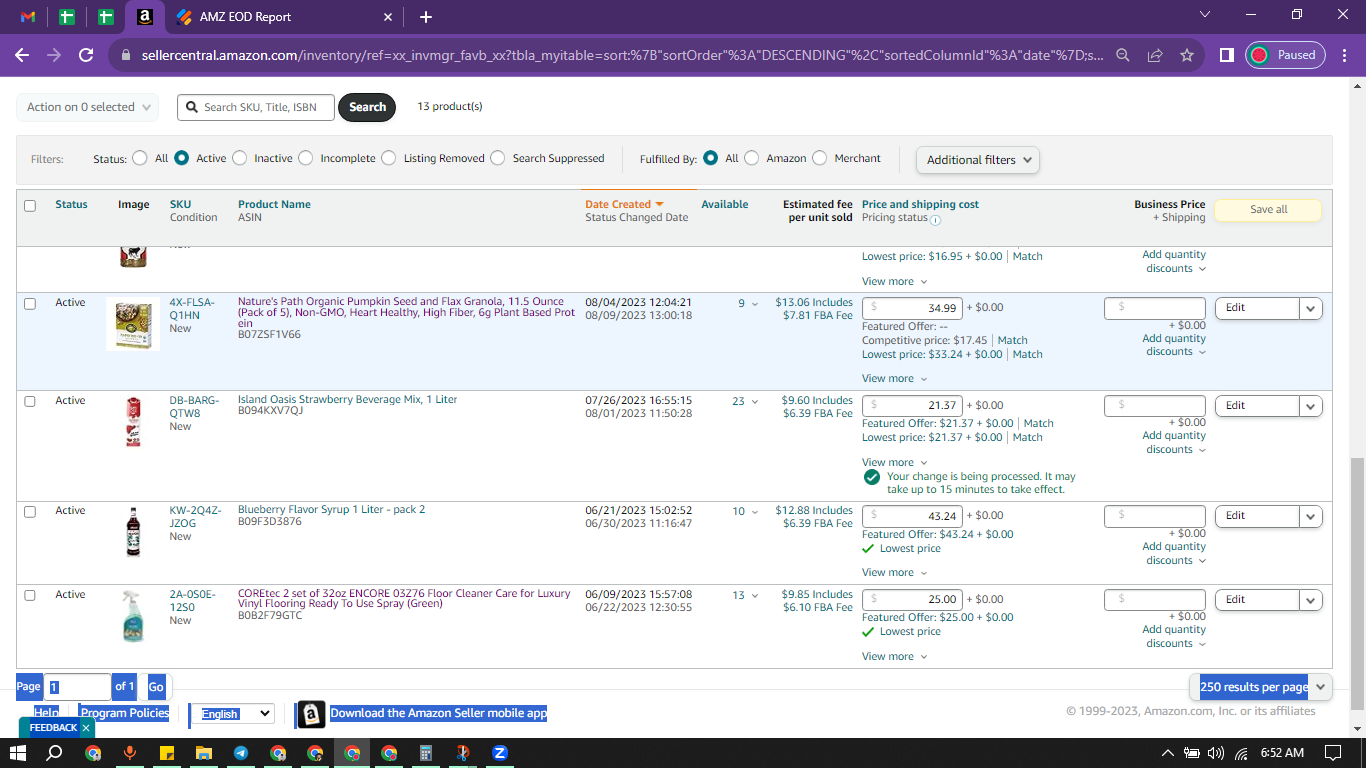The image size is (1366, 768).
Task: Click the Search button
Action: (x=367, y=107)
